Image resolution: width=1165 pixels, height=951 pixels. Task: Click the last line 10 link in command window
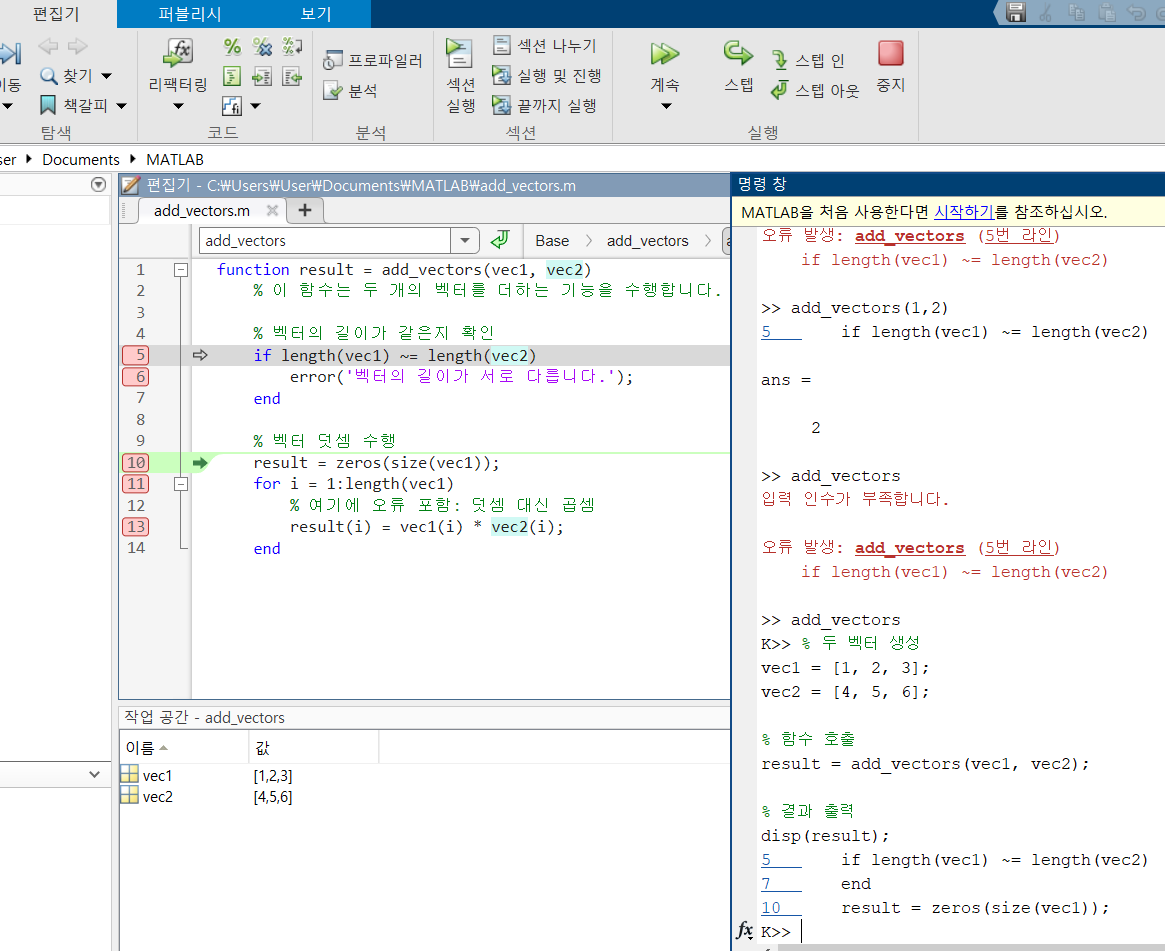coord(771,908)
